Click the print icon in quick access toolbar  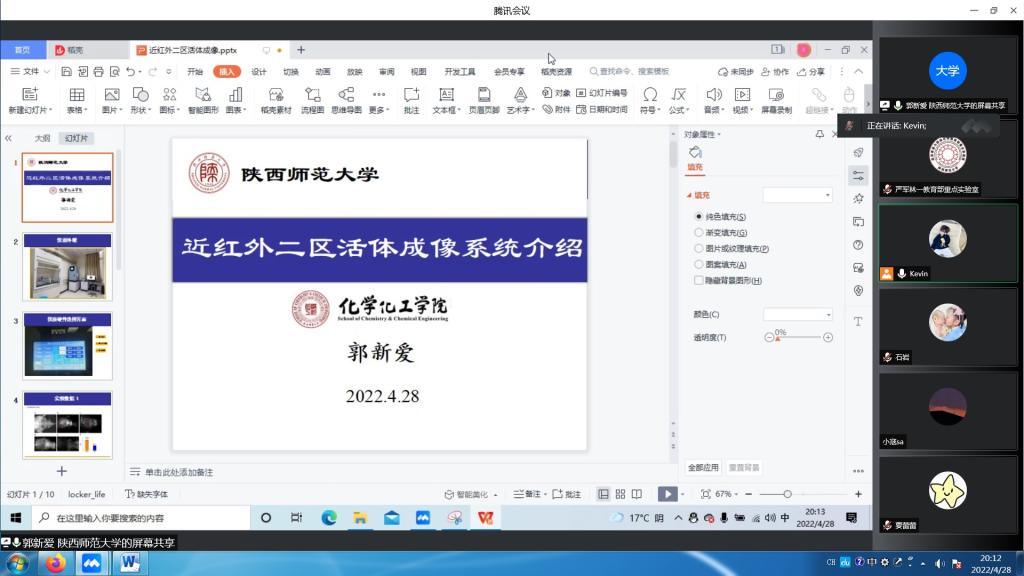pyautogui.click(x=98, y=71)
